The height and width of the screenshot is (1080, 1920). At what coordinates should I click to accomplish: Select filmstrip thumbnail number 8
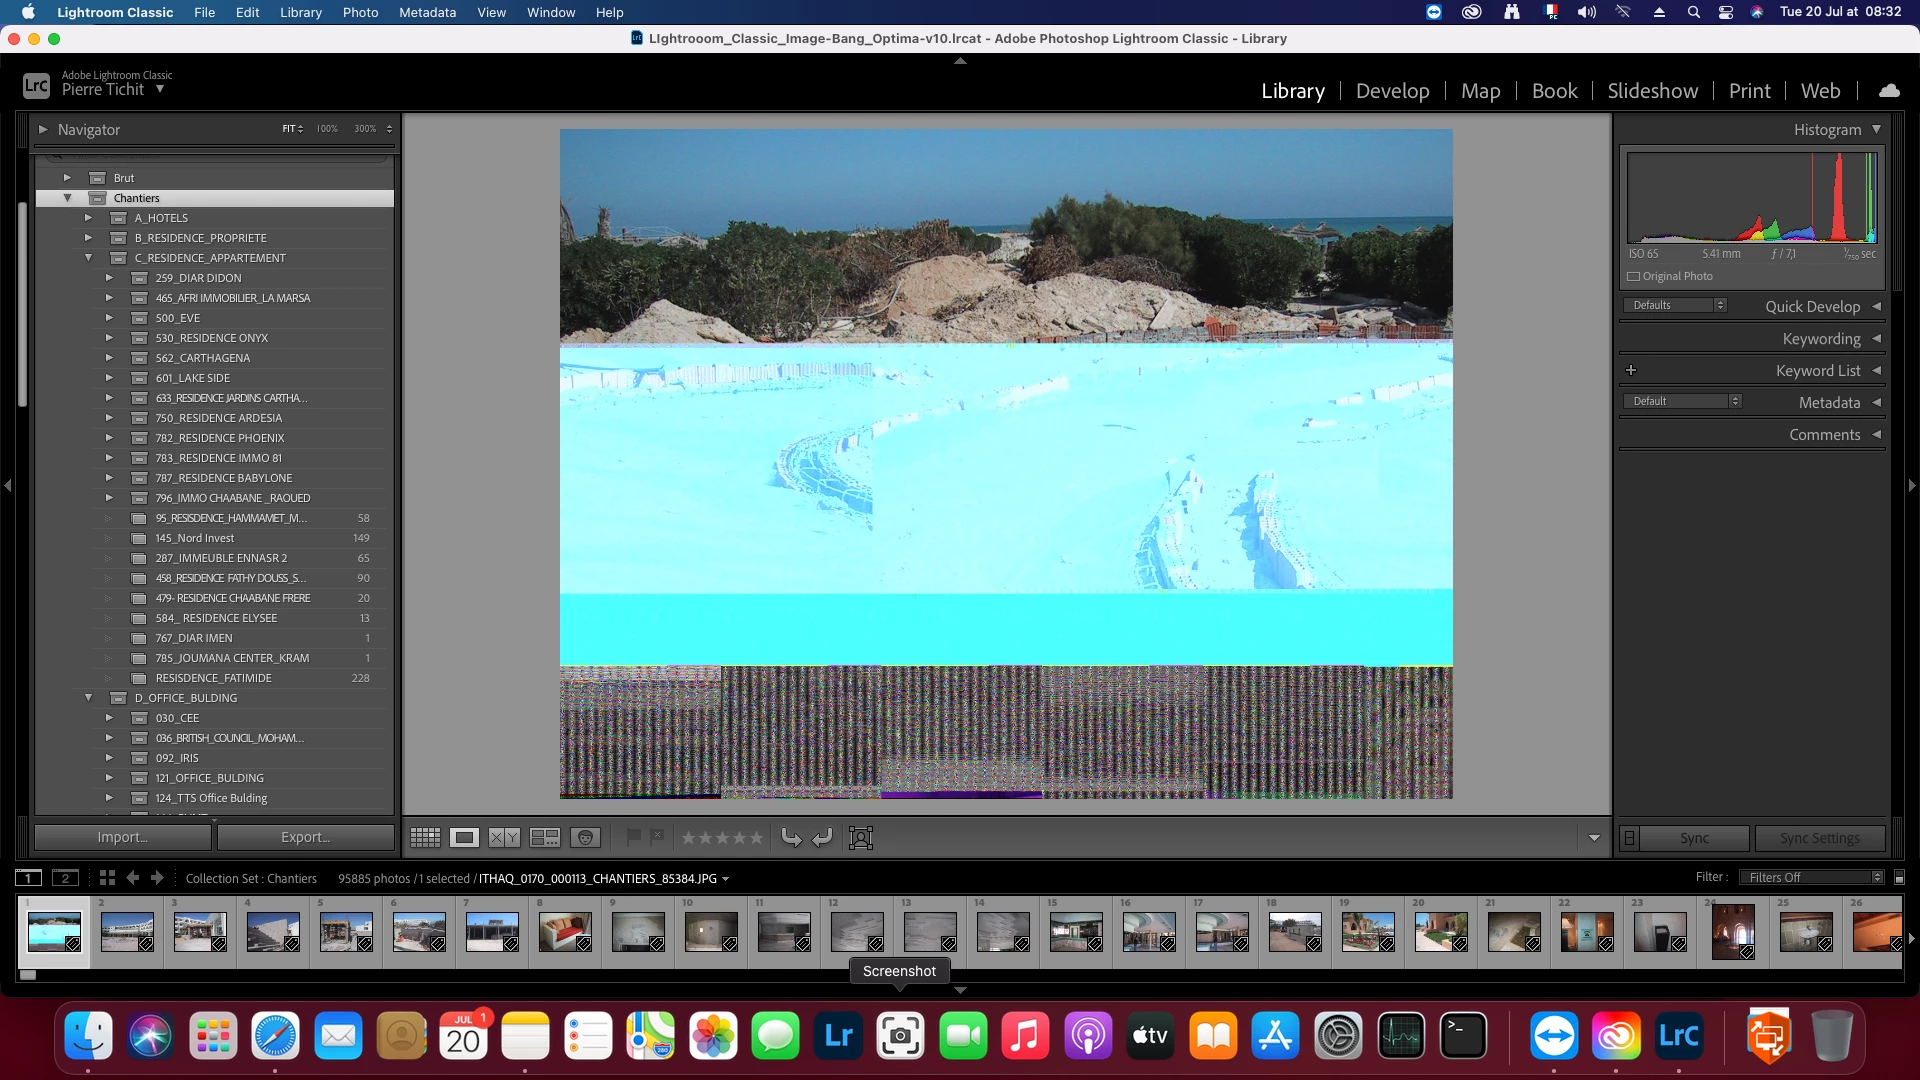coord(565,931)
